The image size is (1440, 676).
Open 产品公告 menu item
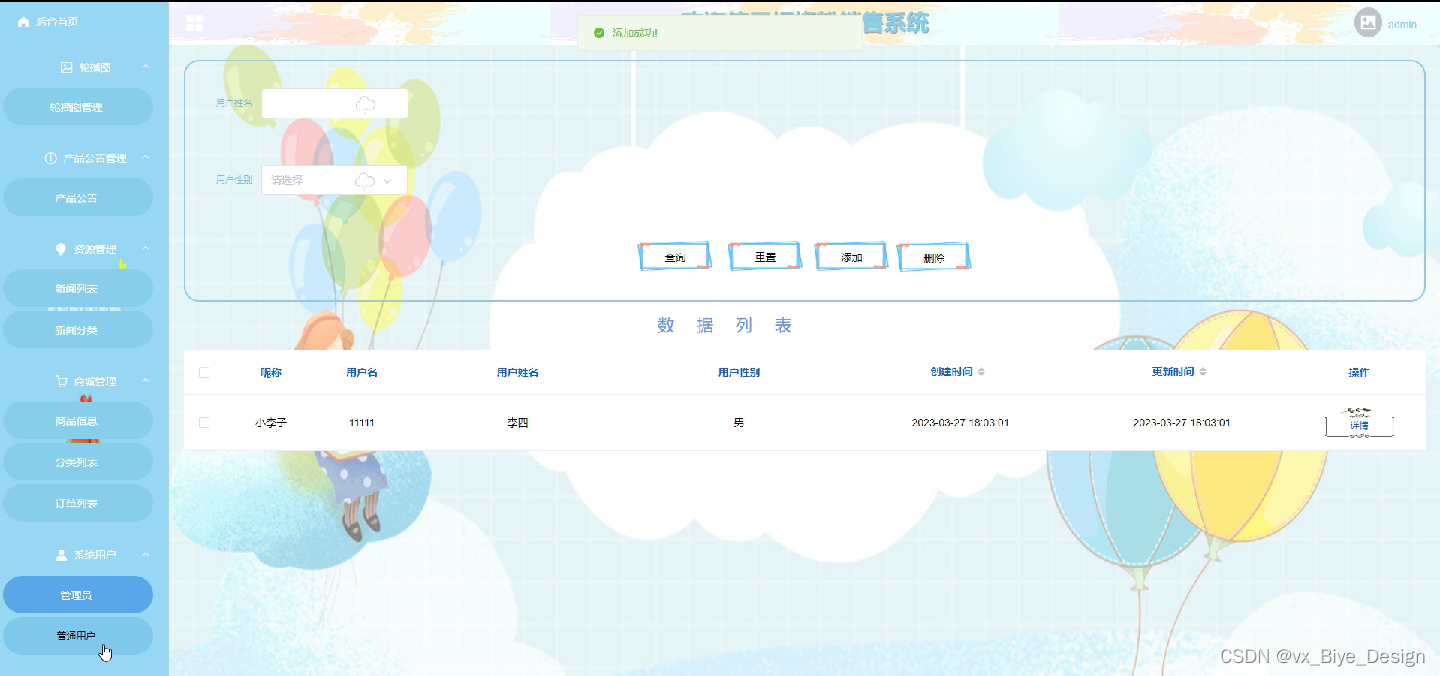(x=78, y=198)
